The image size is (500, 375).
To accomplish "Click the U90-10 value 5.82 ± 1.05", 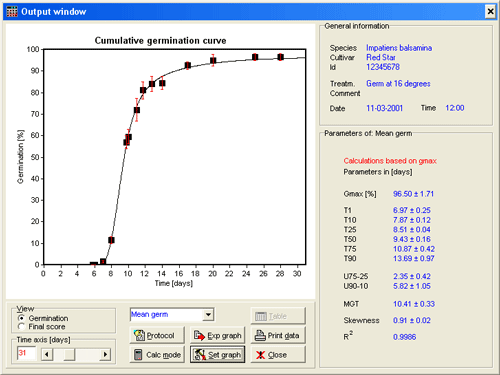I will 412,286.
